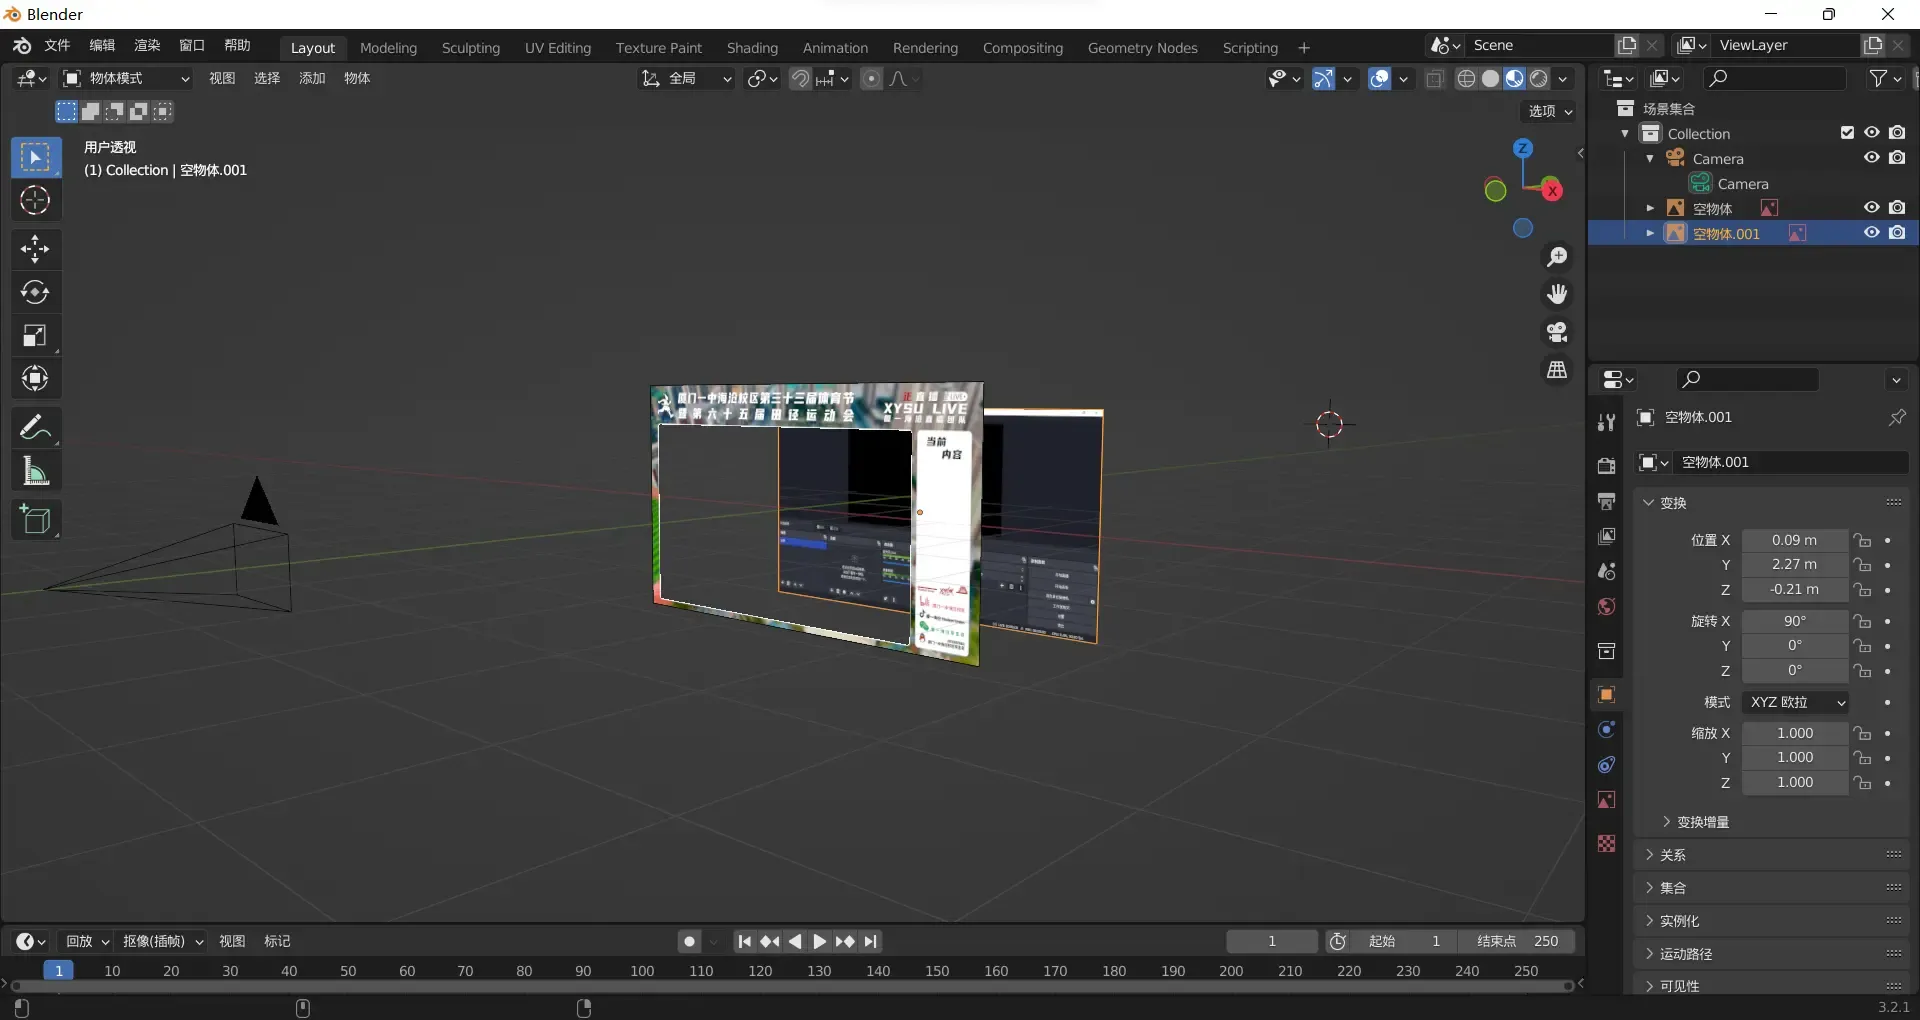Toggle viewport overlays display
1920x1020 pixels.
click(x=1380, y=78)
